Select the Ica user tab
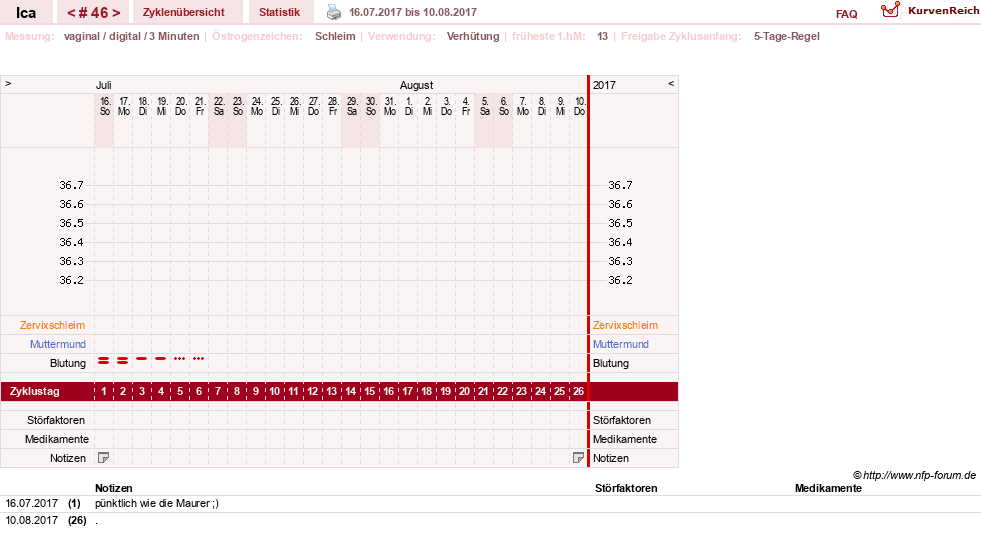This screenshot has width=981, height=547. click(26, 13)
